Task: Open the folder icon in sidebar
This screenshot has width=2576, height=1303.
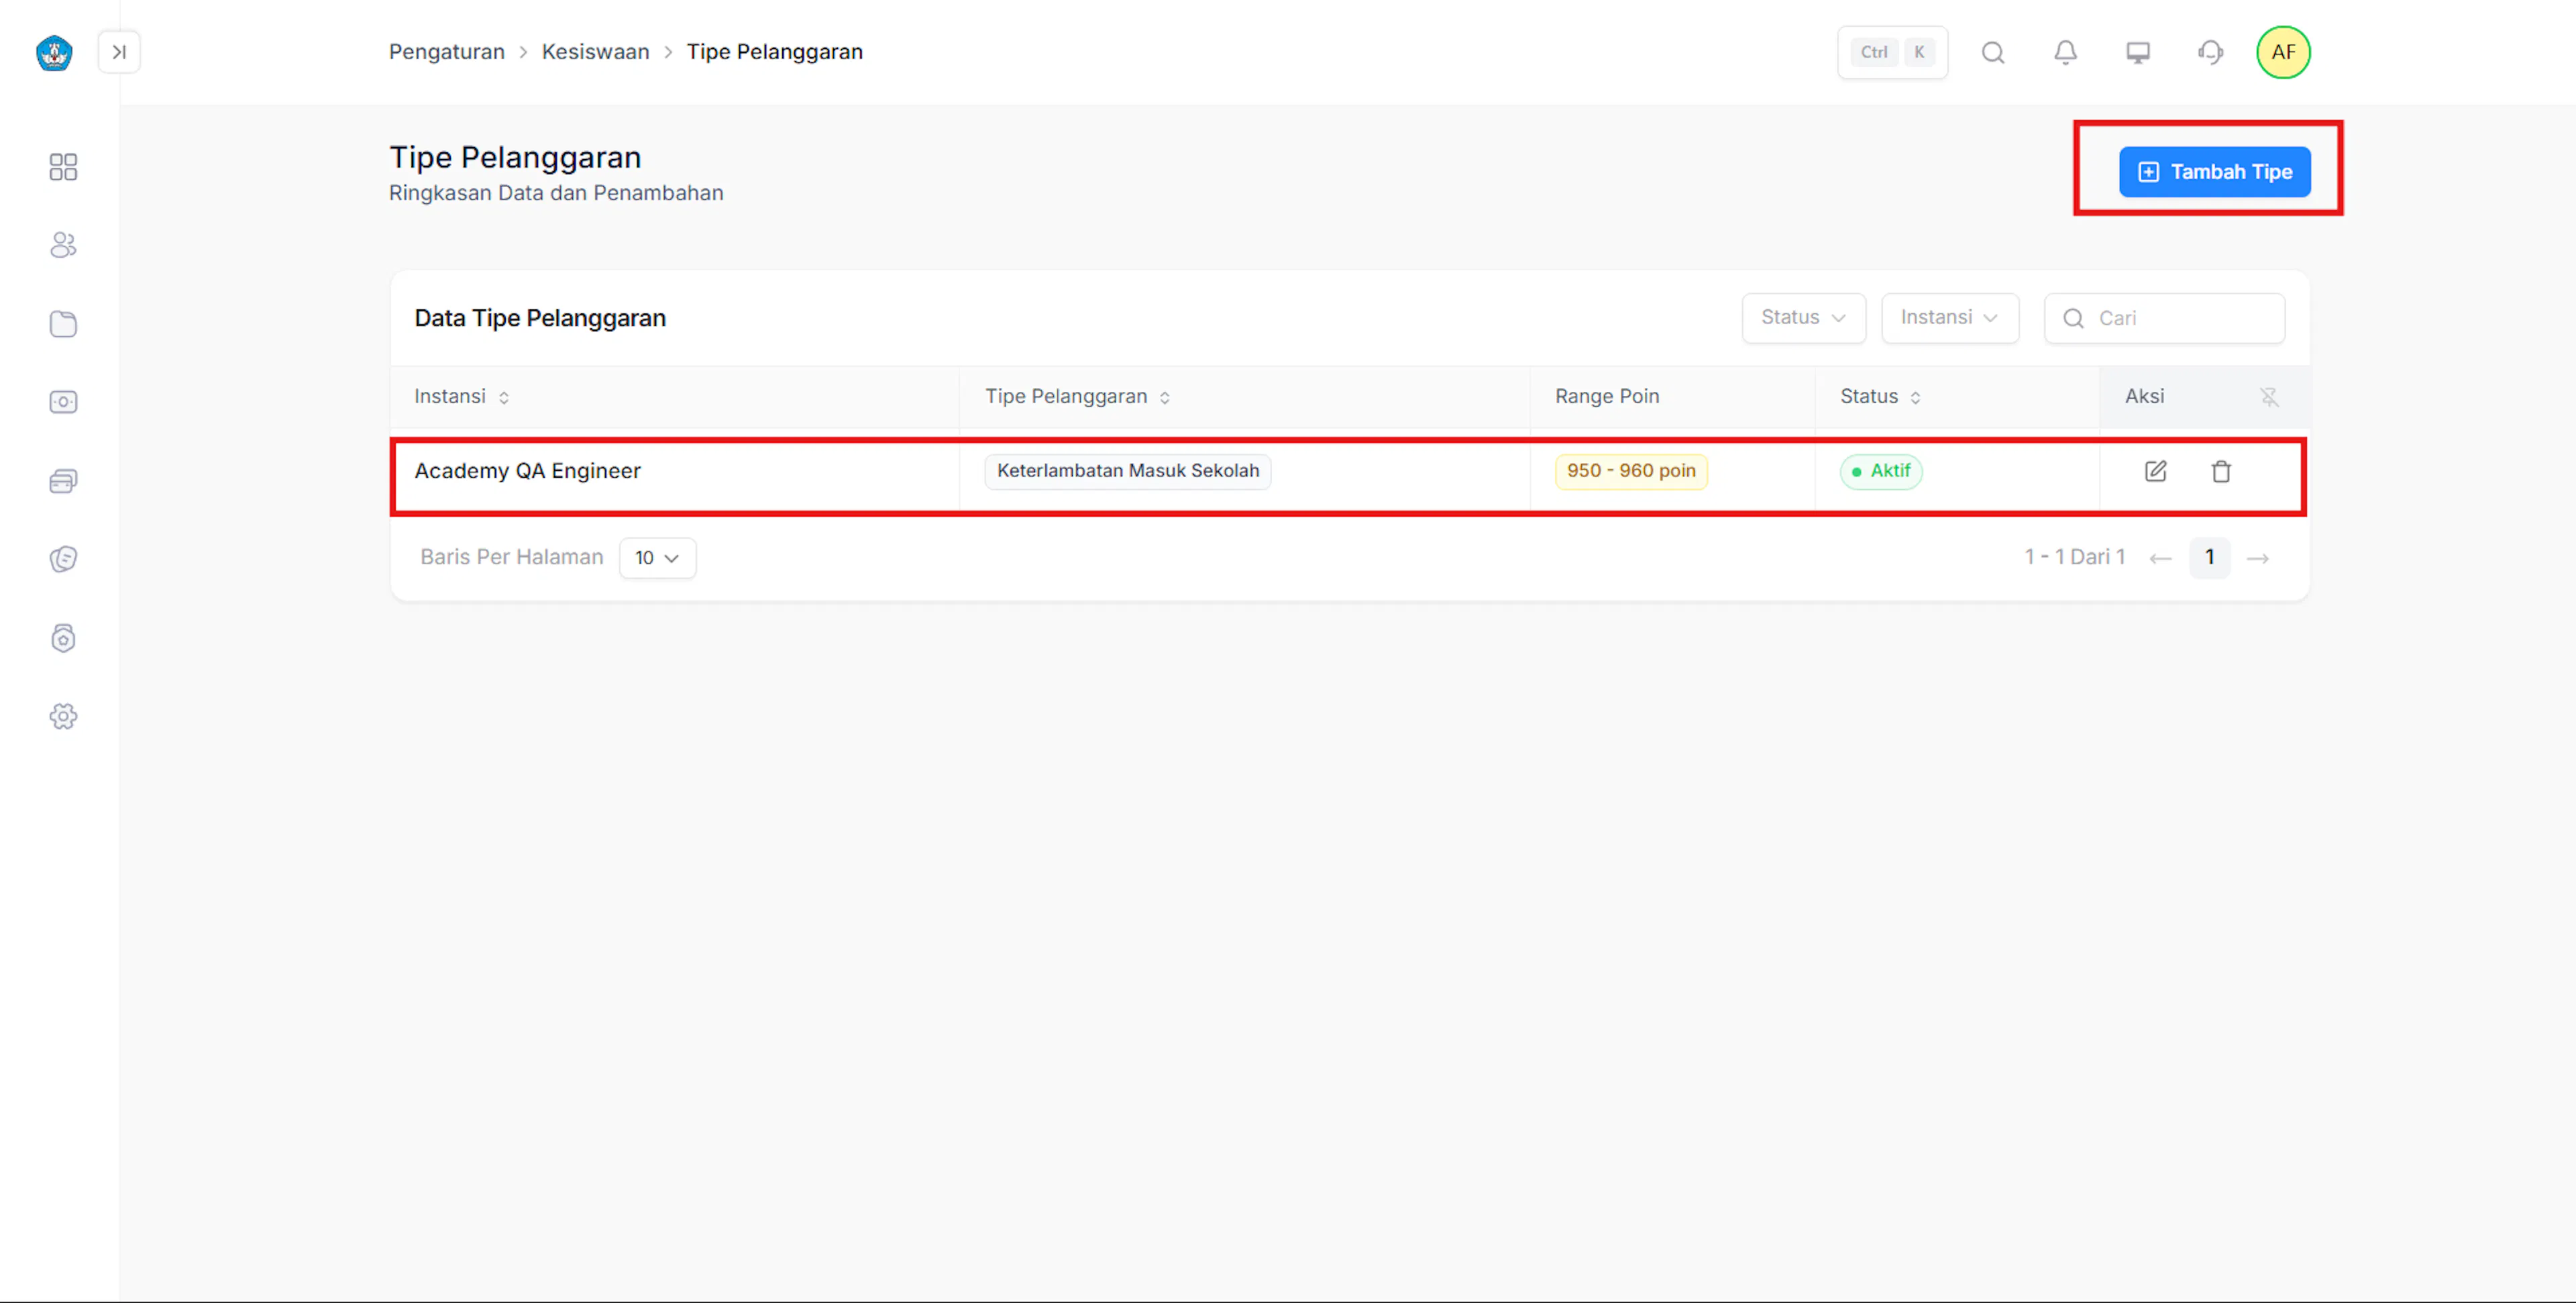Action: tap(63, 324)
